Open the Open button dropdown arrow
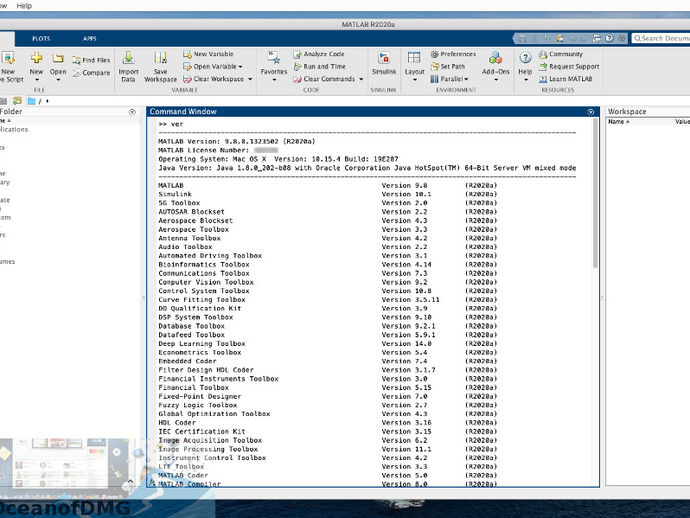690x518 pixels. [x=58, y=80]
